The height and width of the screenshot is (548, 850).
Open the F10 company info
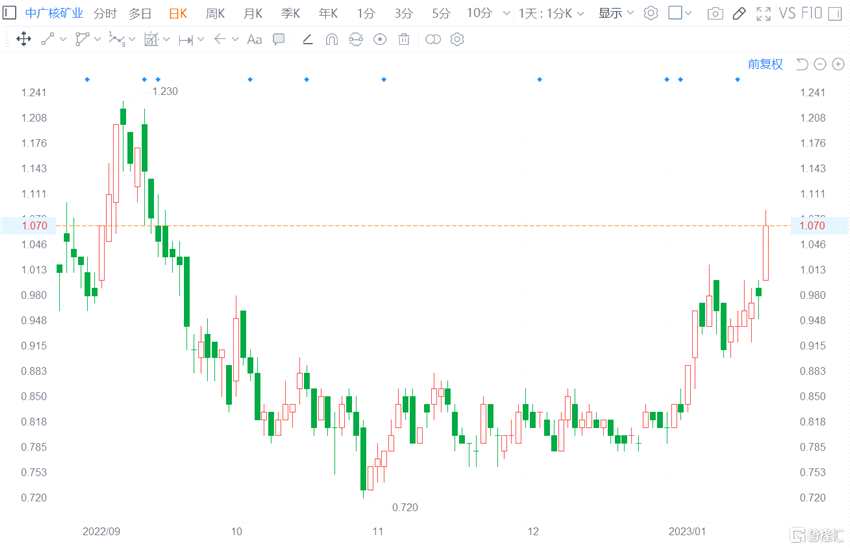pyautogui.click(x=811, y=13)
